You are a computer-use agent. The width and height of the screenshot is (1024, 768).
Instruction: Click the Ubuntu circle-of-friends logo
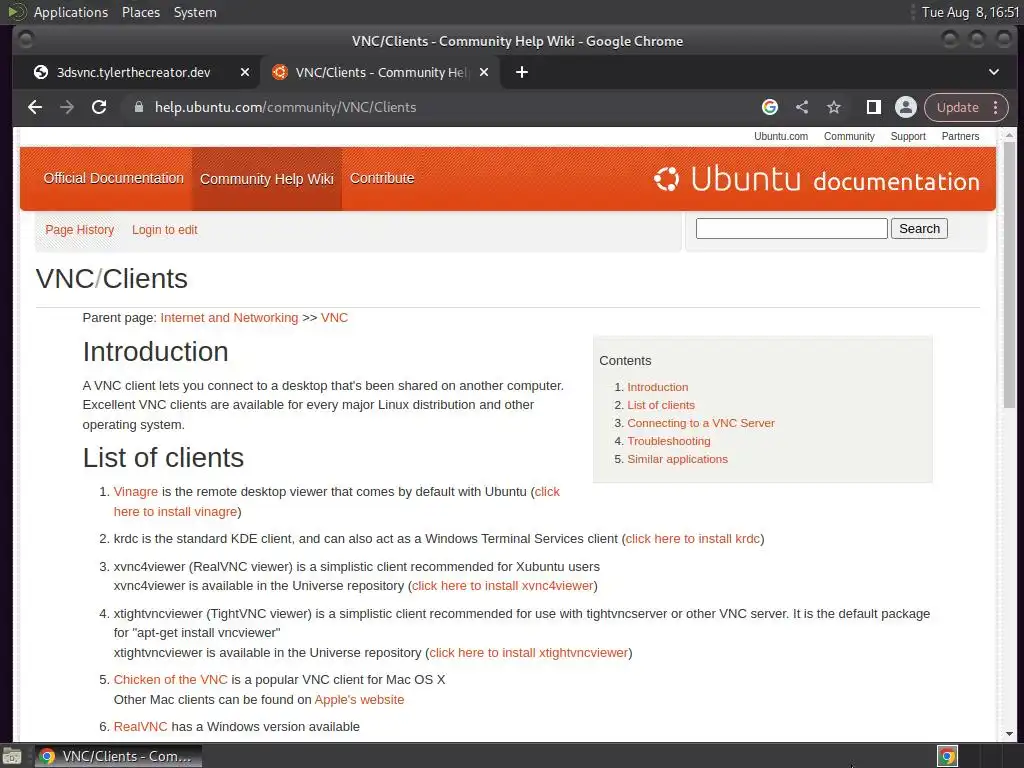[x=667, y=179]
